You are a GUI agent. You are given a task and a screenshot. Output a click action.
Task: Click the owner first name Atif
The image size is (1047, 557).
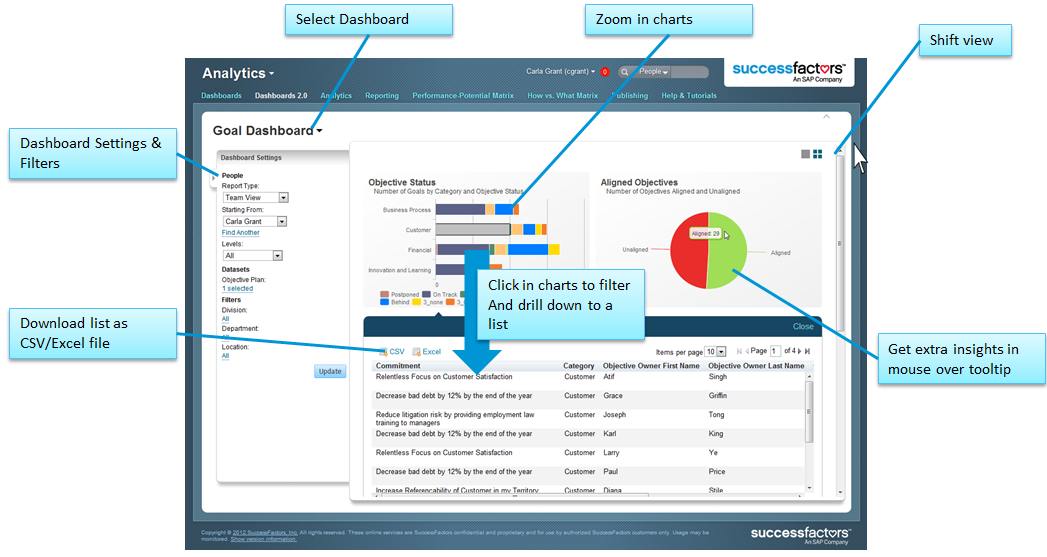(x=609, y=377)
